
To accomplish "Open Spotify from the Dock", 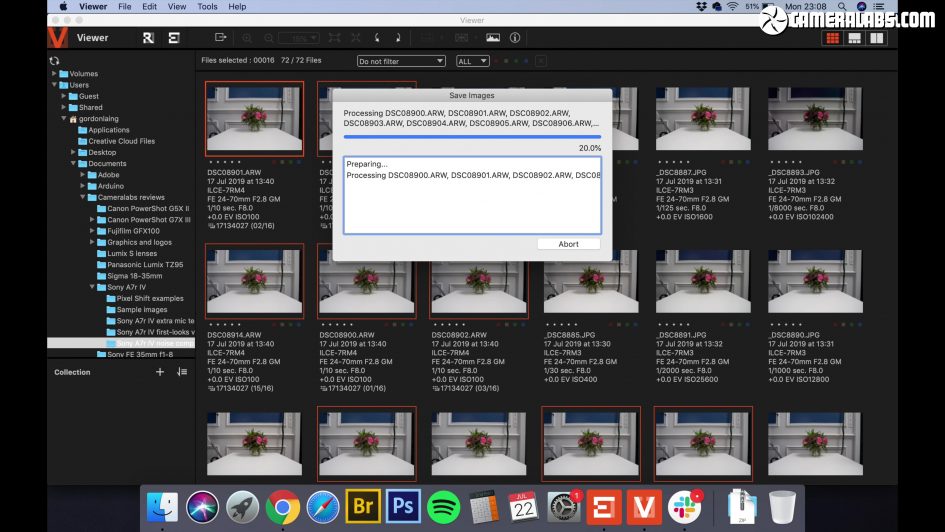I will click(x=443, y=507).
